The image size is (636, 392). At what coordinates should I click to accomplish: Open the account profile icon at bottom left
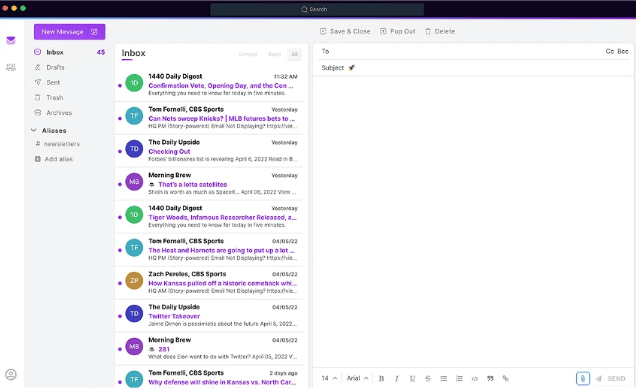point(11,374)
